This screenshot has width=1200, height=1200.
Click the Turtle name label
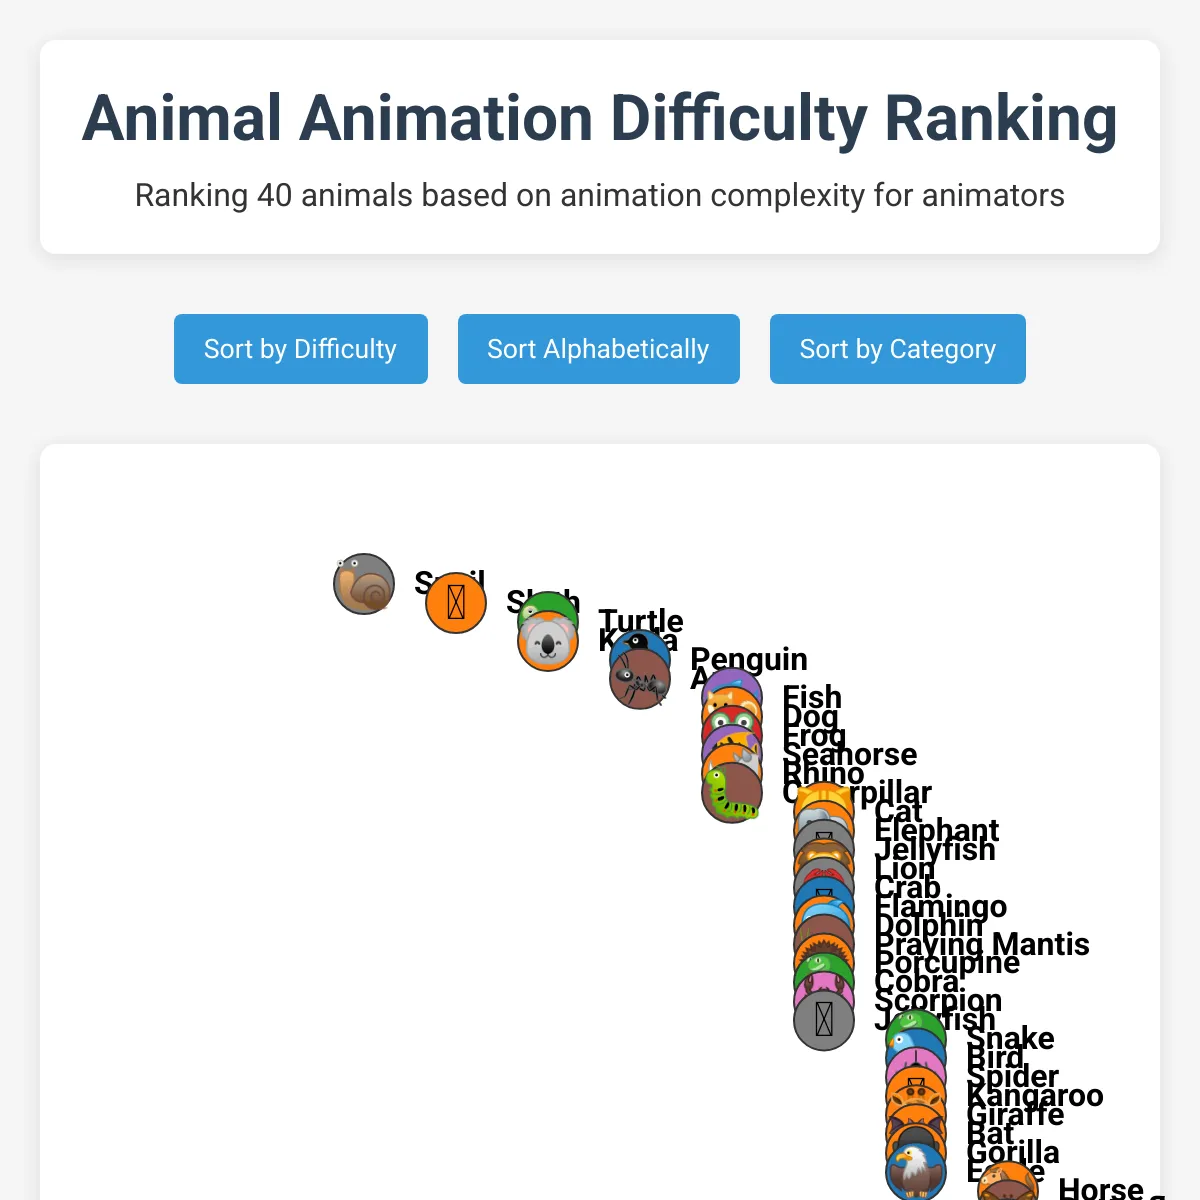point(641,621)
